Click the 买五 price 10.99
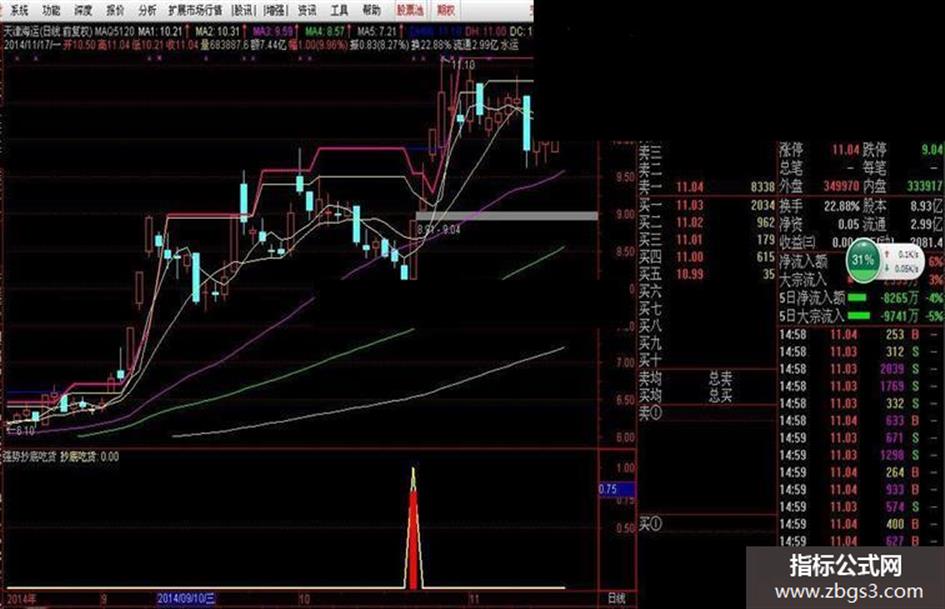The height and width of the screenshot is (609, 945). (x=689, y=274)
